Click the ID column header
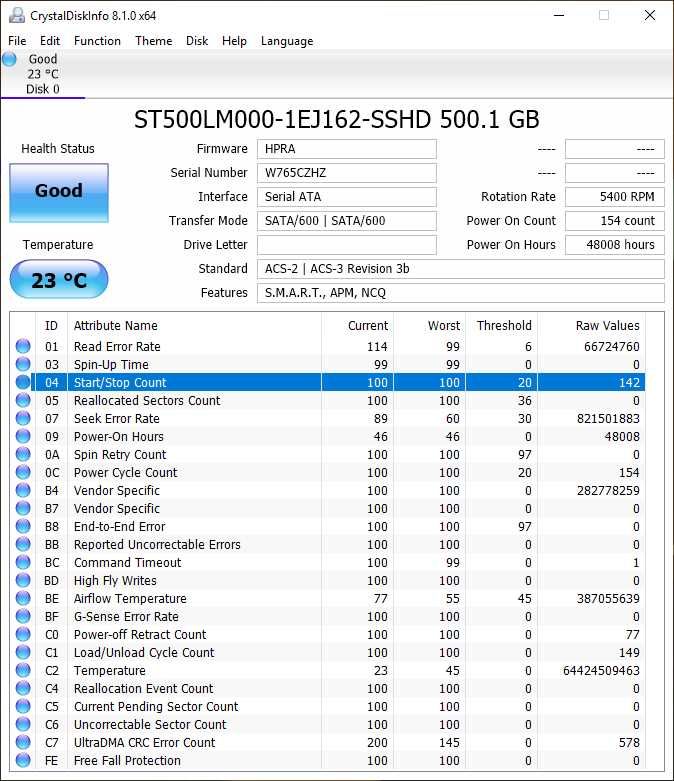 (51, 325)
